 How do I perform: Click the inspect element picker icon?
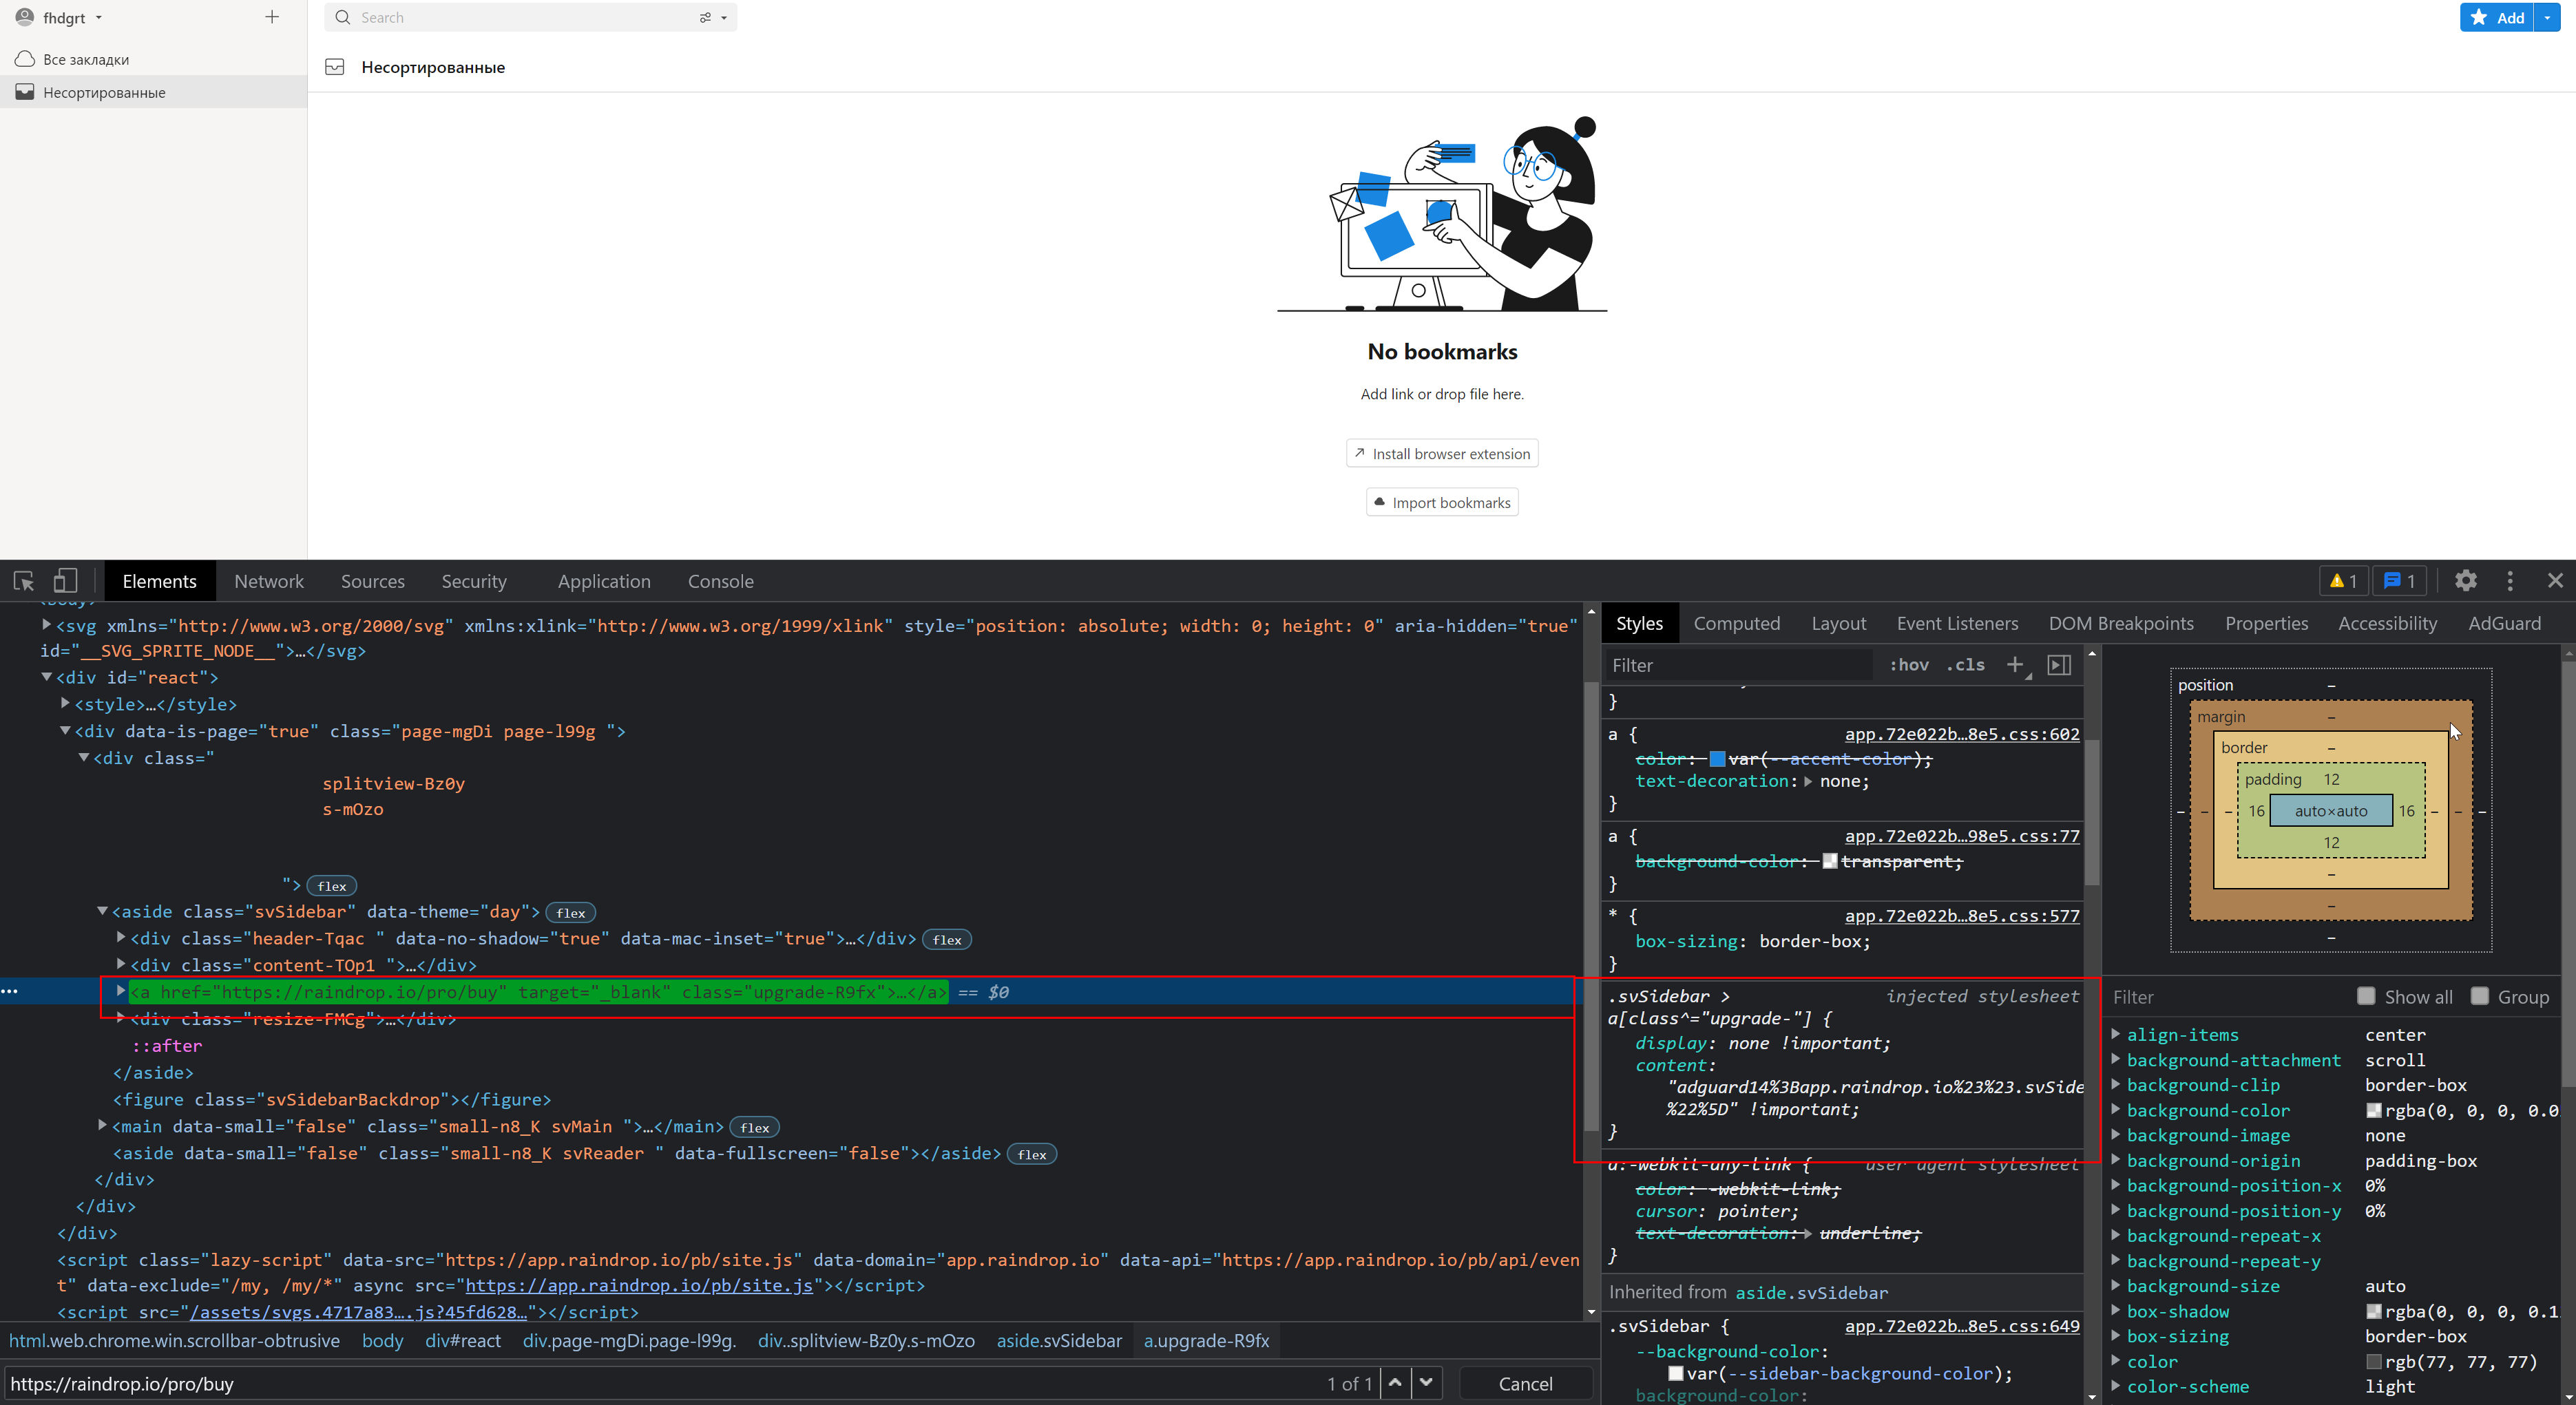tap(23, 580)
